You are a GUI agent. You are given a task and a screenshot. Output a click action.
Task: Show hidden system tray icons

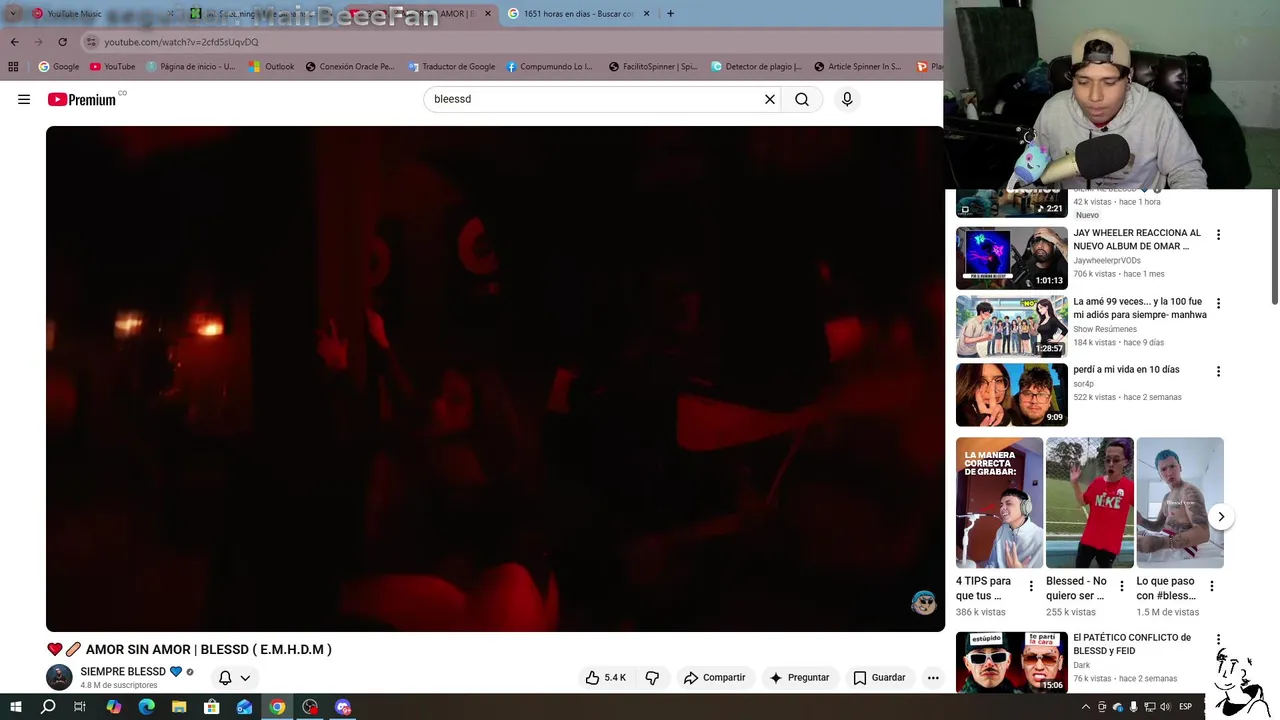pos(1086,707)
